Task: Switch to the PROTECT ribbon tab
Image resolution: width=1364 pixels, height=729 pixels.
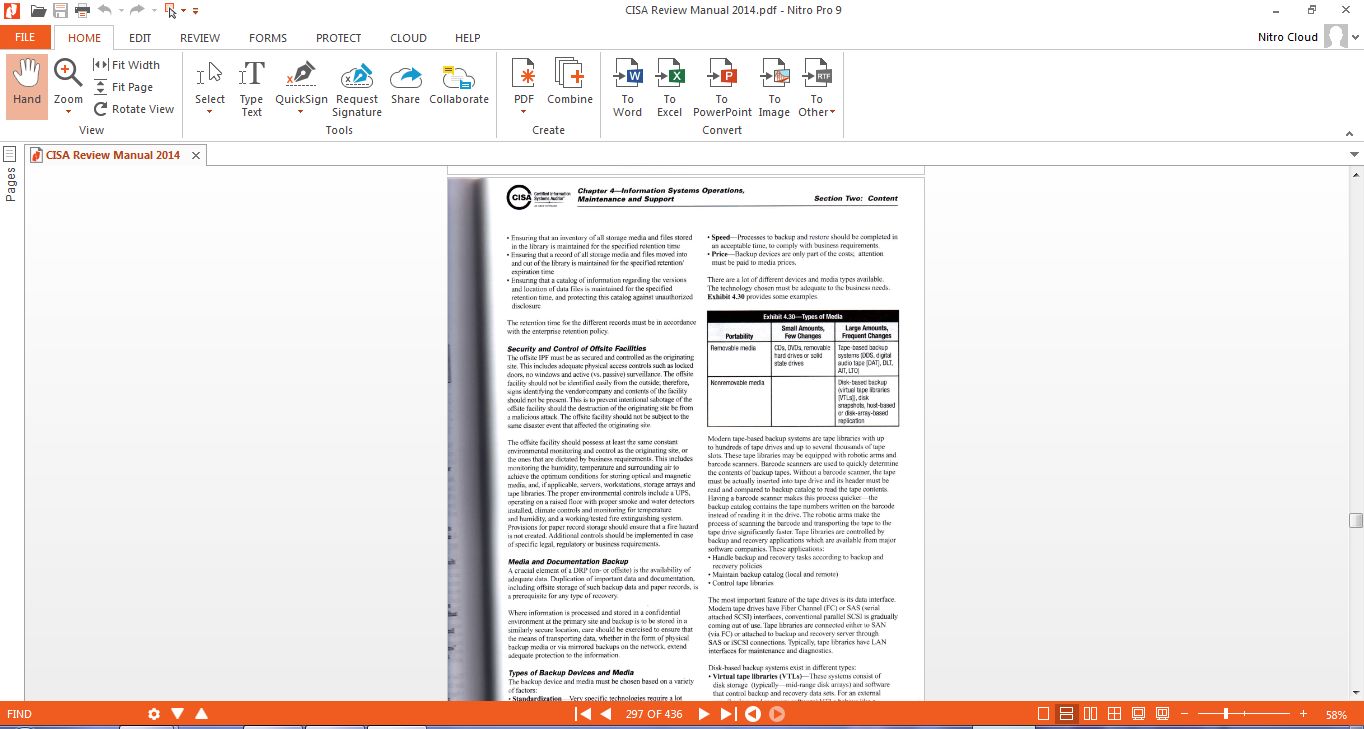Action: 339,38
